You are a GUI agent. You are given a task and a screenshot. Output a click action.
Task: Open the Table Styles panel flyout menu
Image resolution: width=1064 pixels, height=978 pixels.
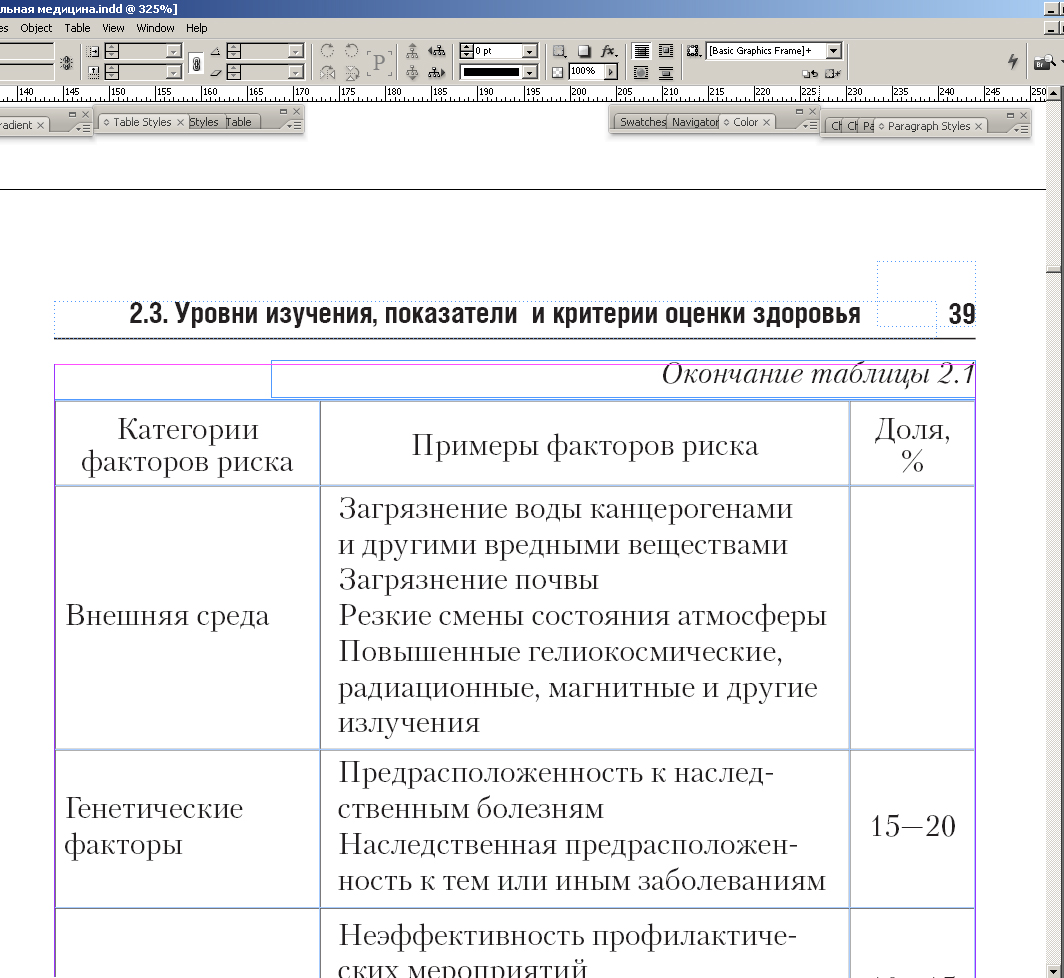pyautogui.click(x=293, y=126)
